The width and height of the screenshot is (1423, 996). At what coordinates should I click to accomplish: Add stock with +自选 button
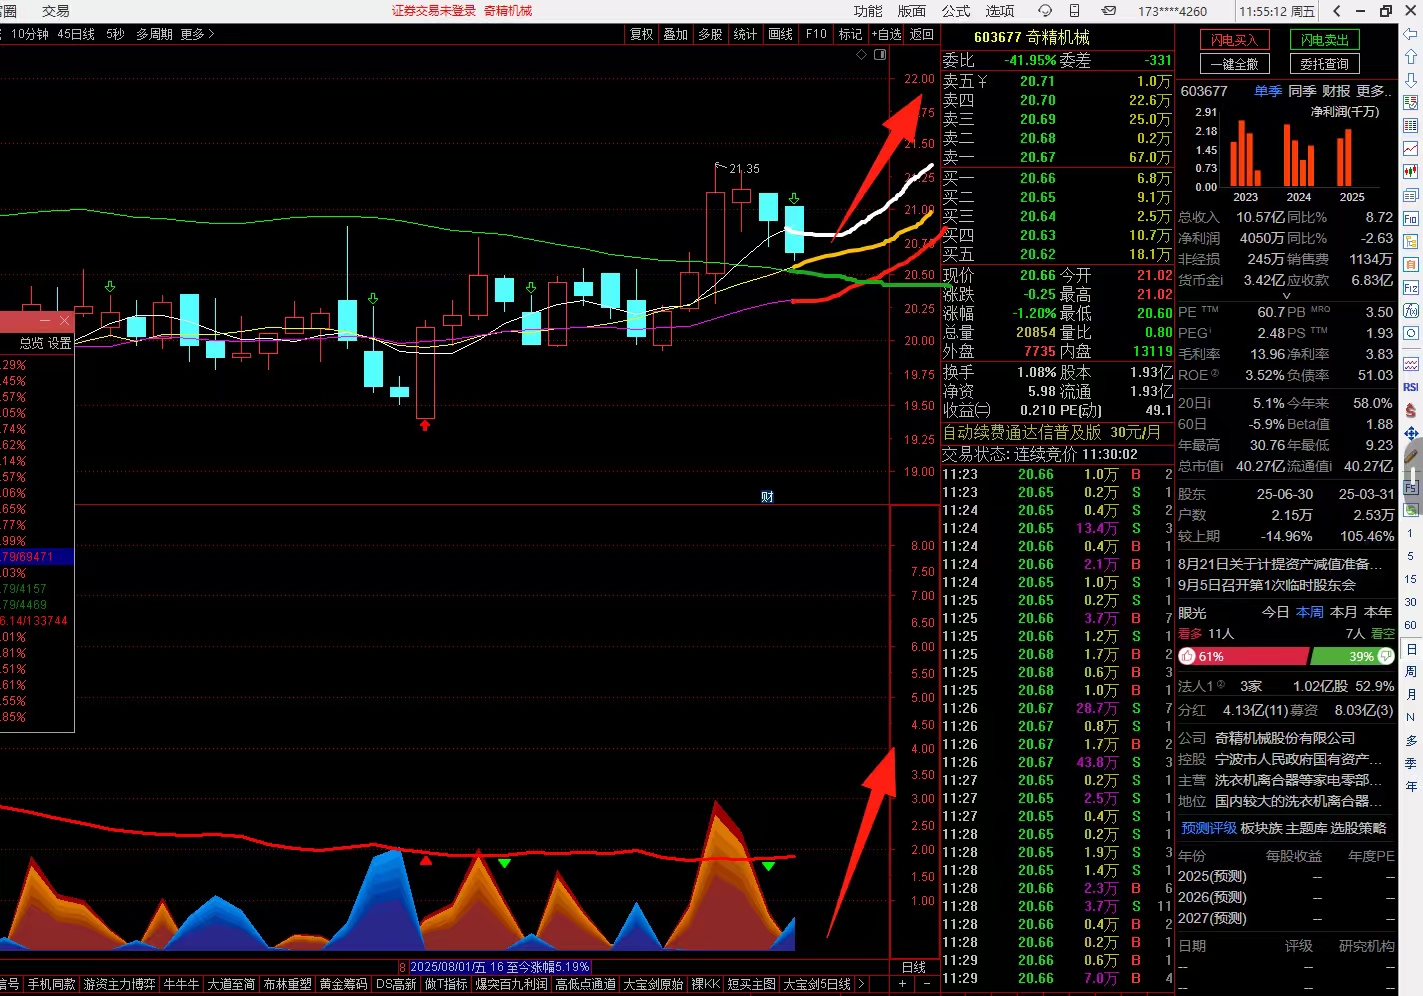coord(887,34)
